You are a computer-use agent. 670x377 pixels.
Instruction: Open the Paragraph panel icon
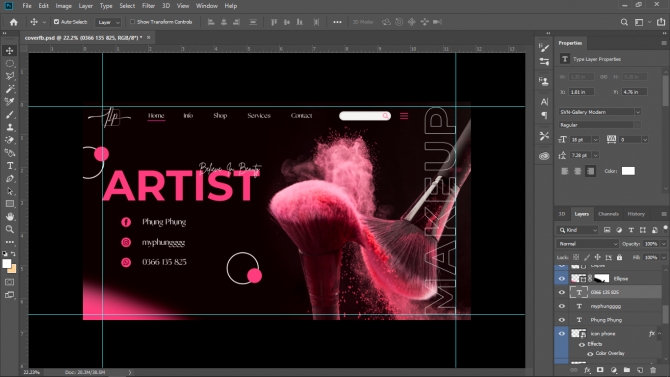pyautogui.click(x=544, y=115)
